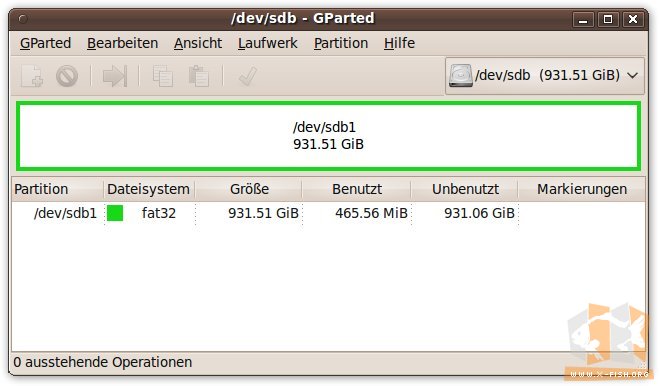Click the 465.56 MiB used cell
Screen dimensions: 659x386
pos(371,213)
